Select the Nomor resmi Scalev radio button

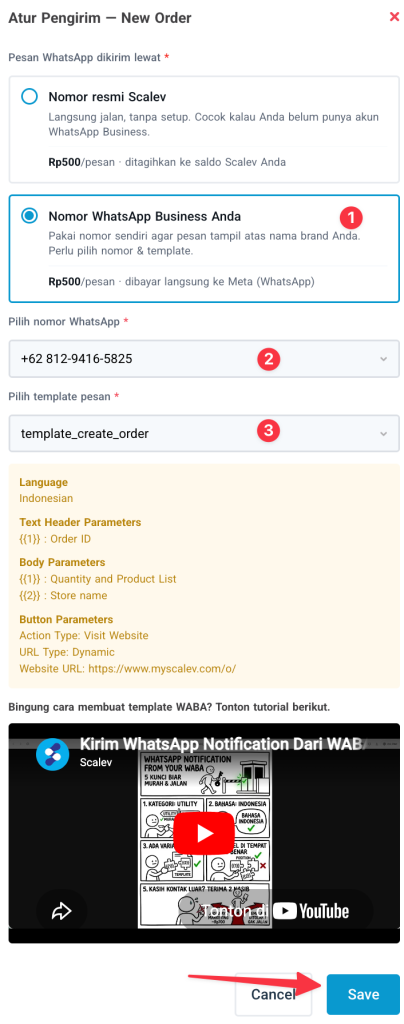coord(29,97)
